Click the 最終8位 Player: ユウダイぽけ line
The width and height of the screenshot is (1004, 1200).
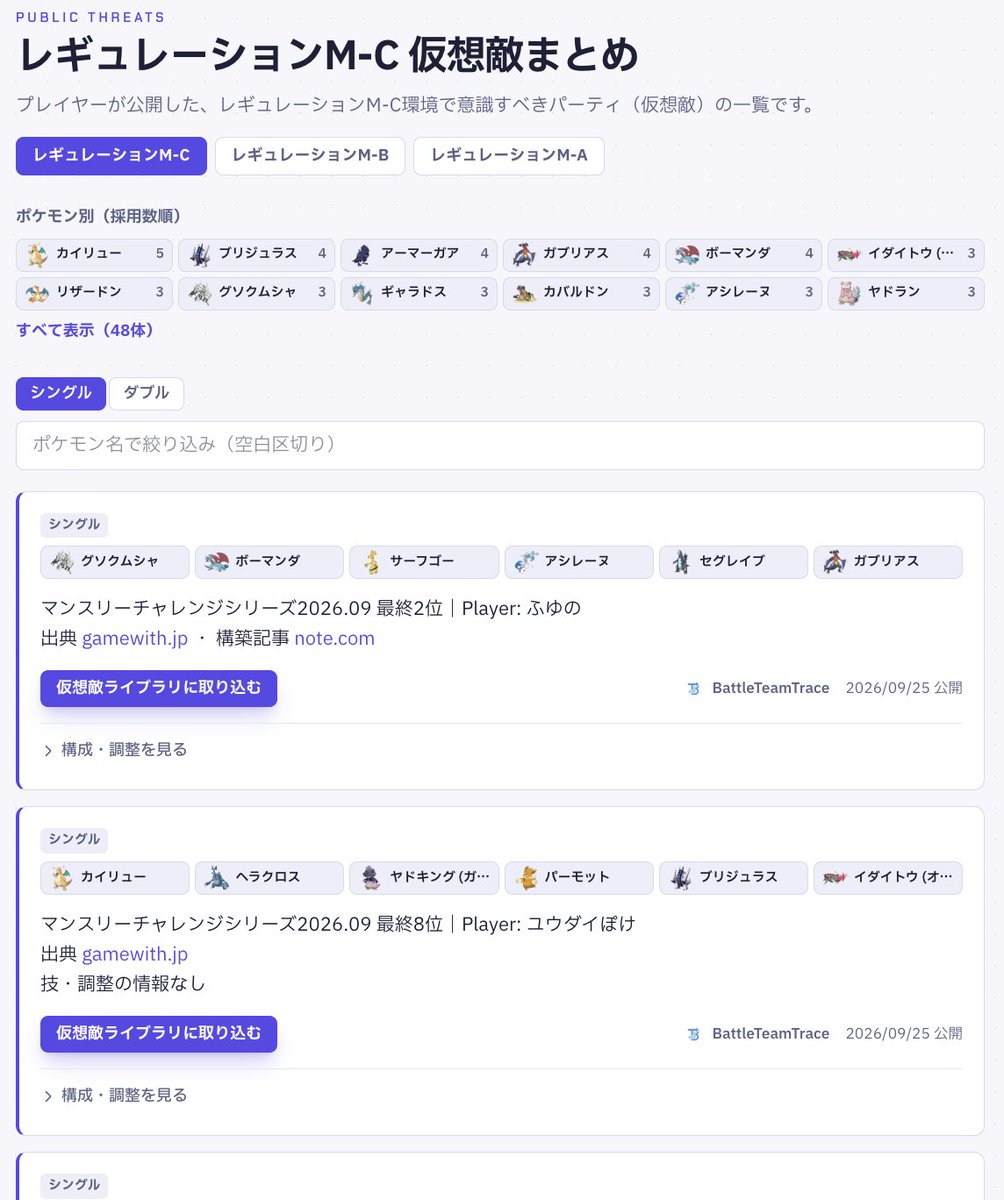(338, 924)
